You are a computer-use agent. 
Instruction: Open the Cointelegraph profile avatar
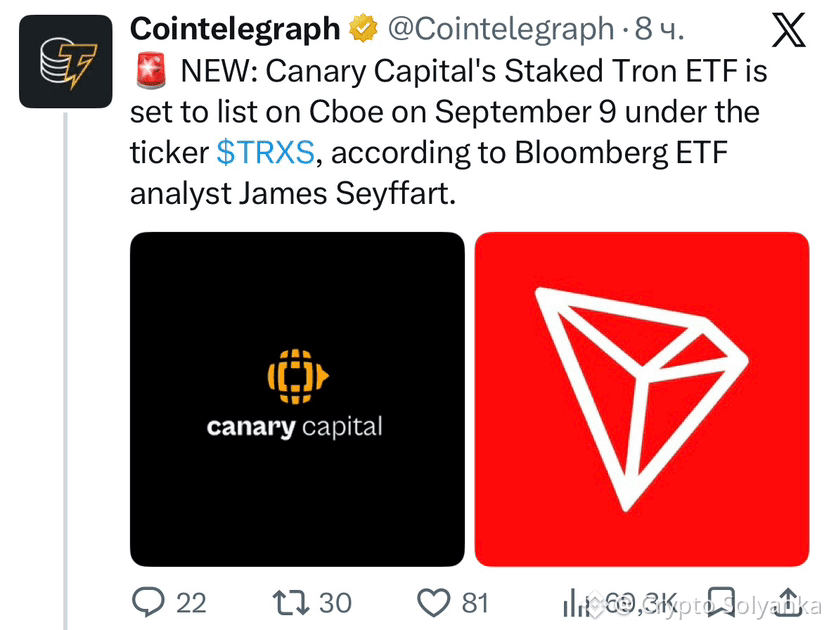(66, 61)
